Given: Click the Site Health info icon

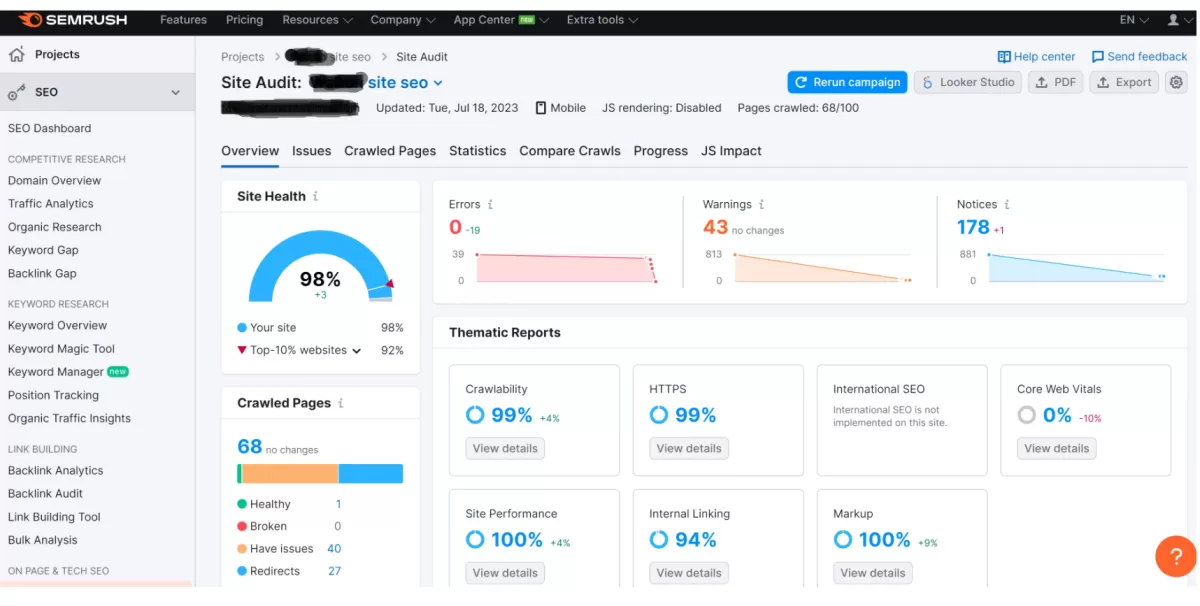Looking at the screenshot, I should (x=315, y=196).
